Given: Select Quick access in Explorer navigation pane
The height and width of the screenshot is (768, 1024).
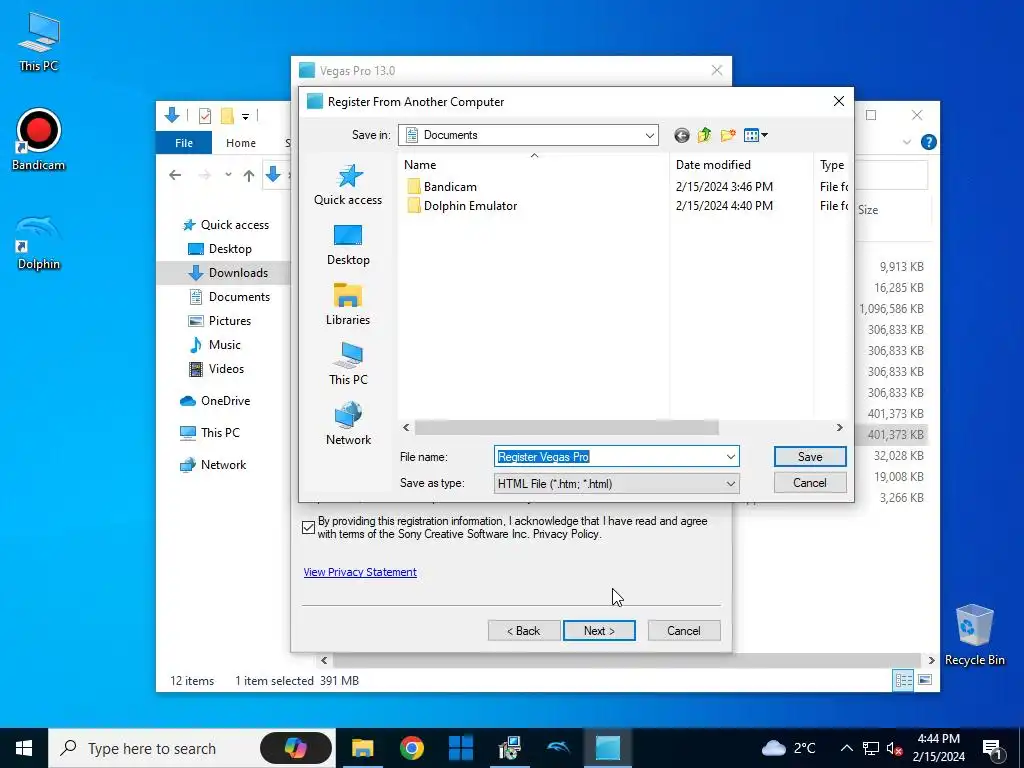Looking at the screenshot, I should point(226,225).
